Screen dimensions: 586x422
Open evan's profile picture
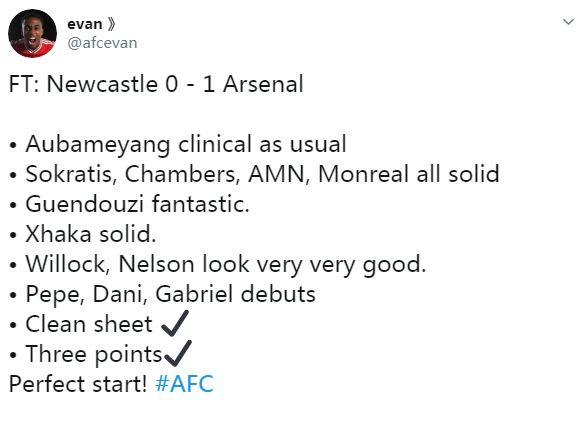33,33
